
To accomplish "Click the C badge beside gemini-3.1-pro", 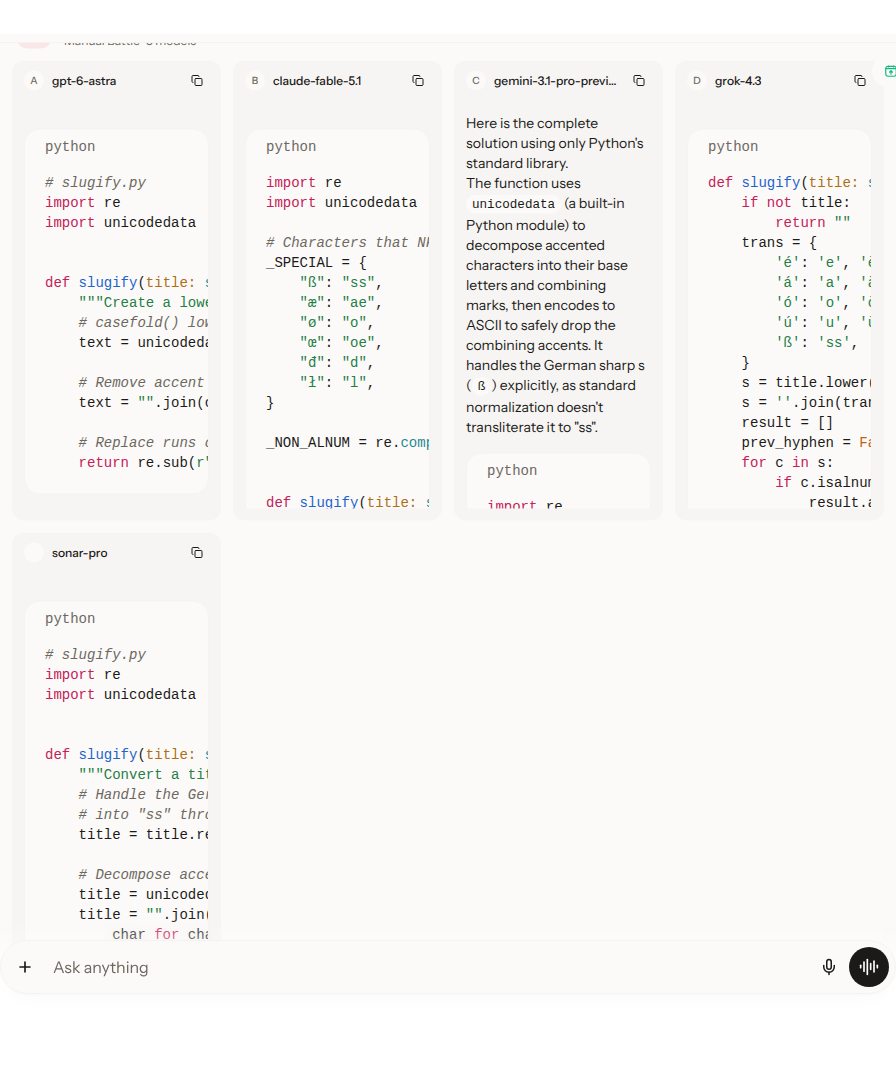I will pyautogui.click(x=475, y=81).
